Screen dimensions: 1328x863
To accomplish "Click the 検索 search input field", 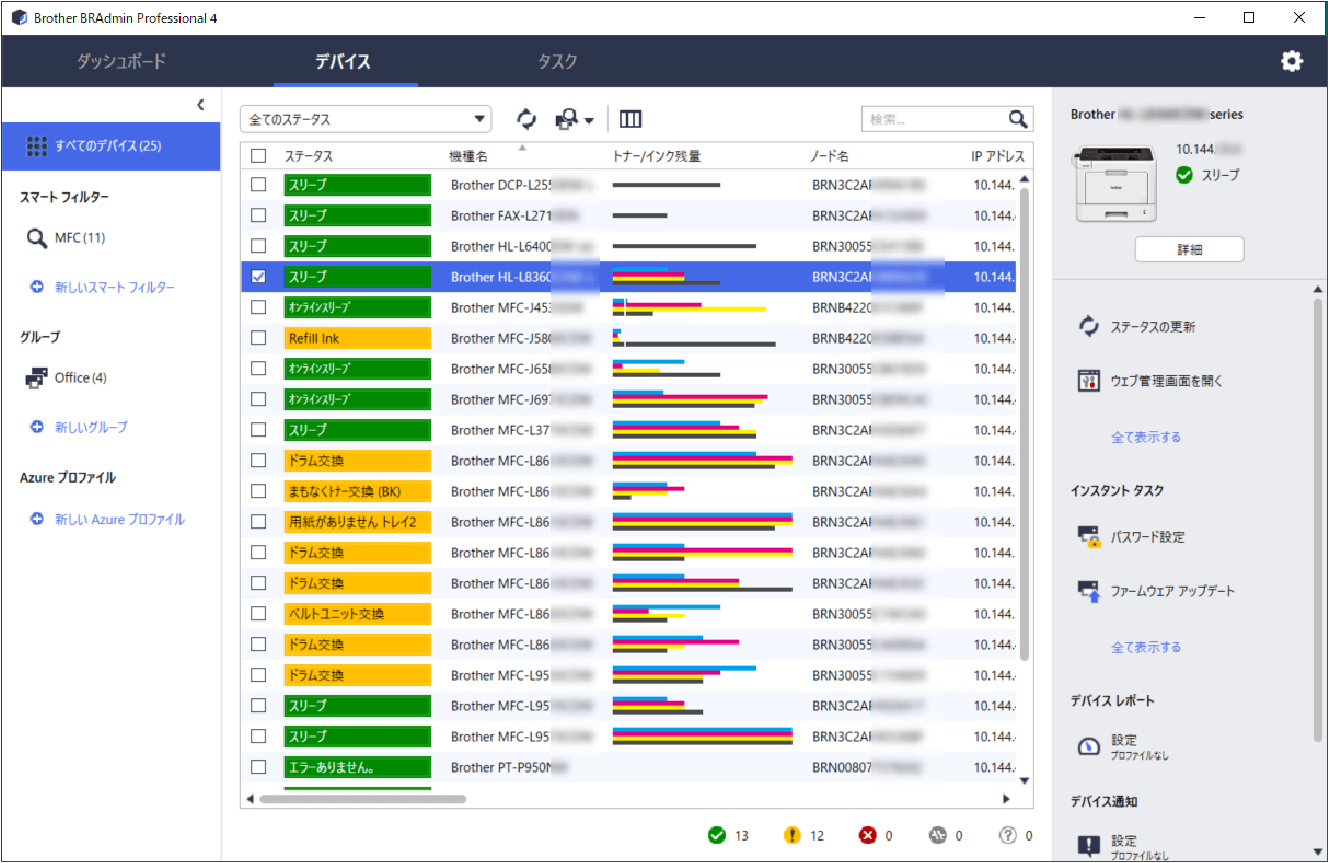I will (935, 119).
